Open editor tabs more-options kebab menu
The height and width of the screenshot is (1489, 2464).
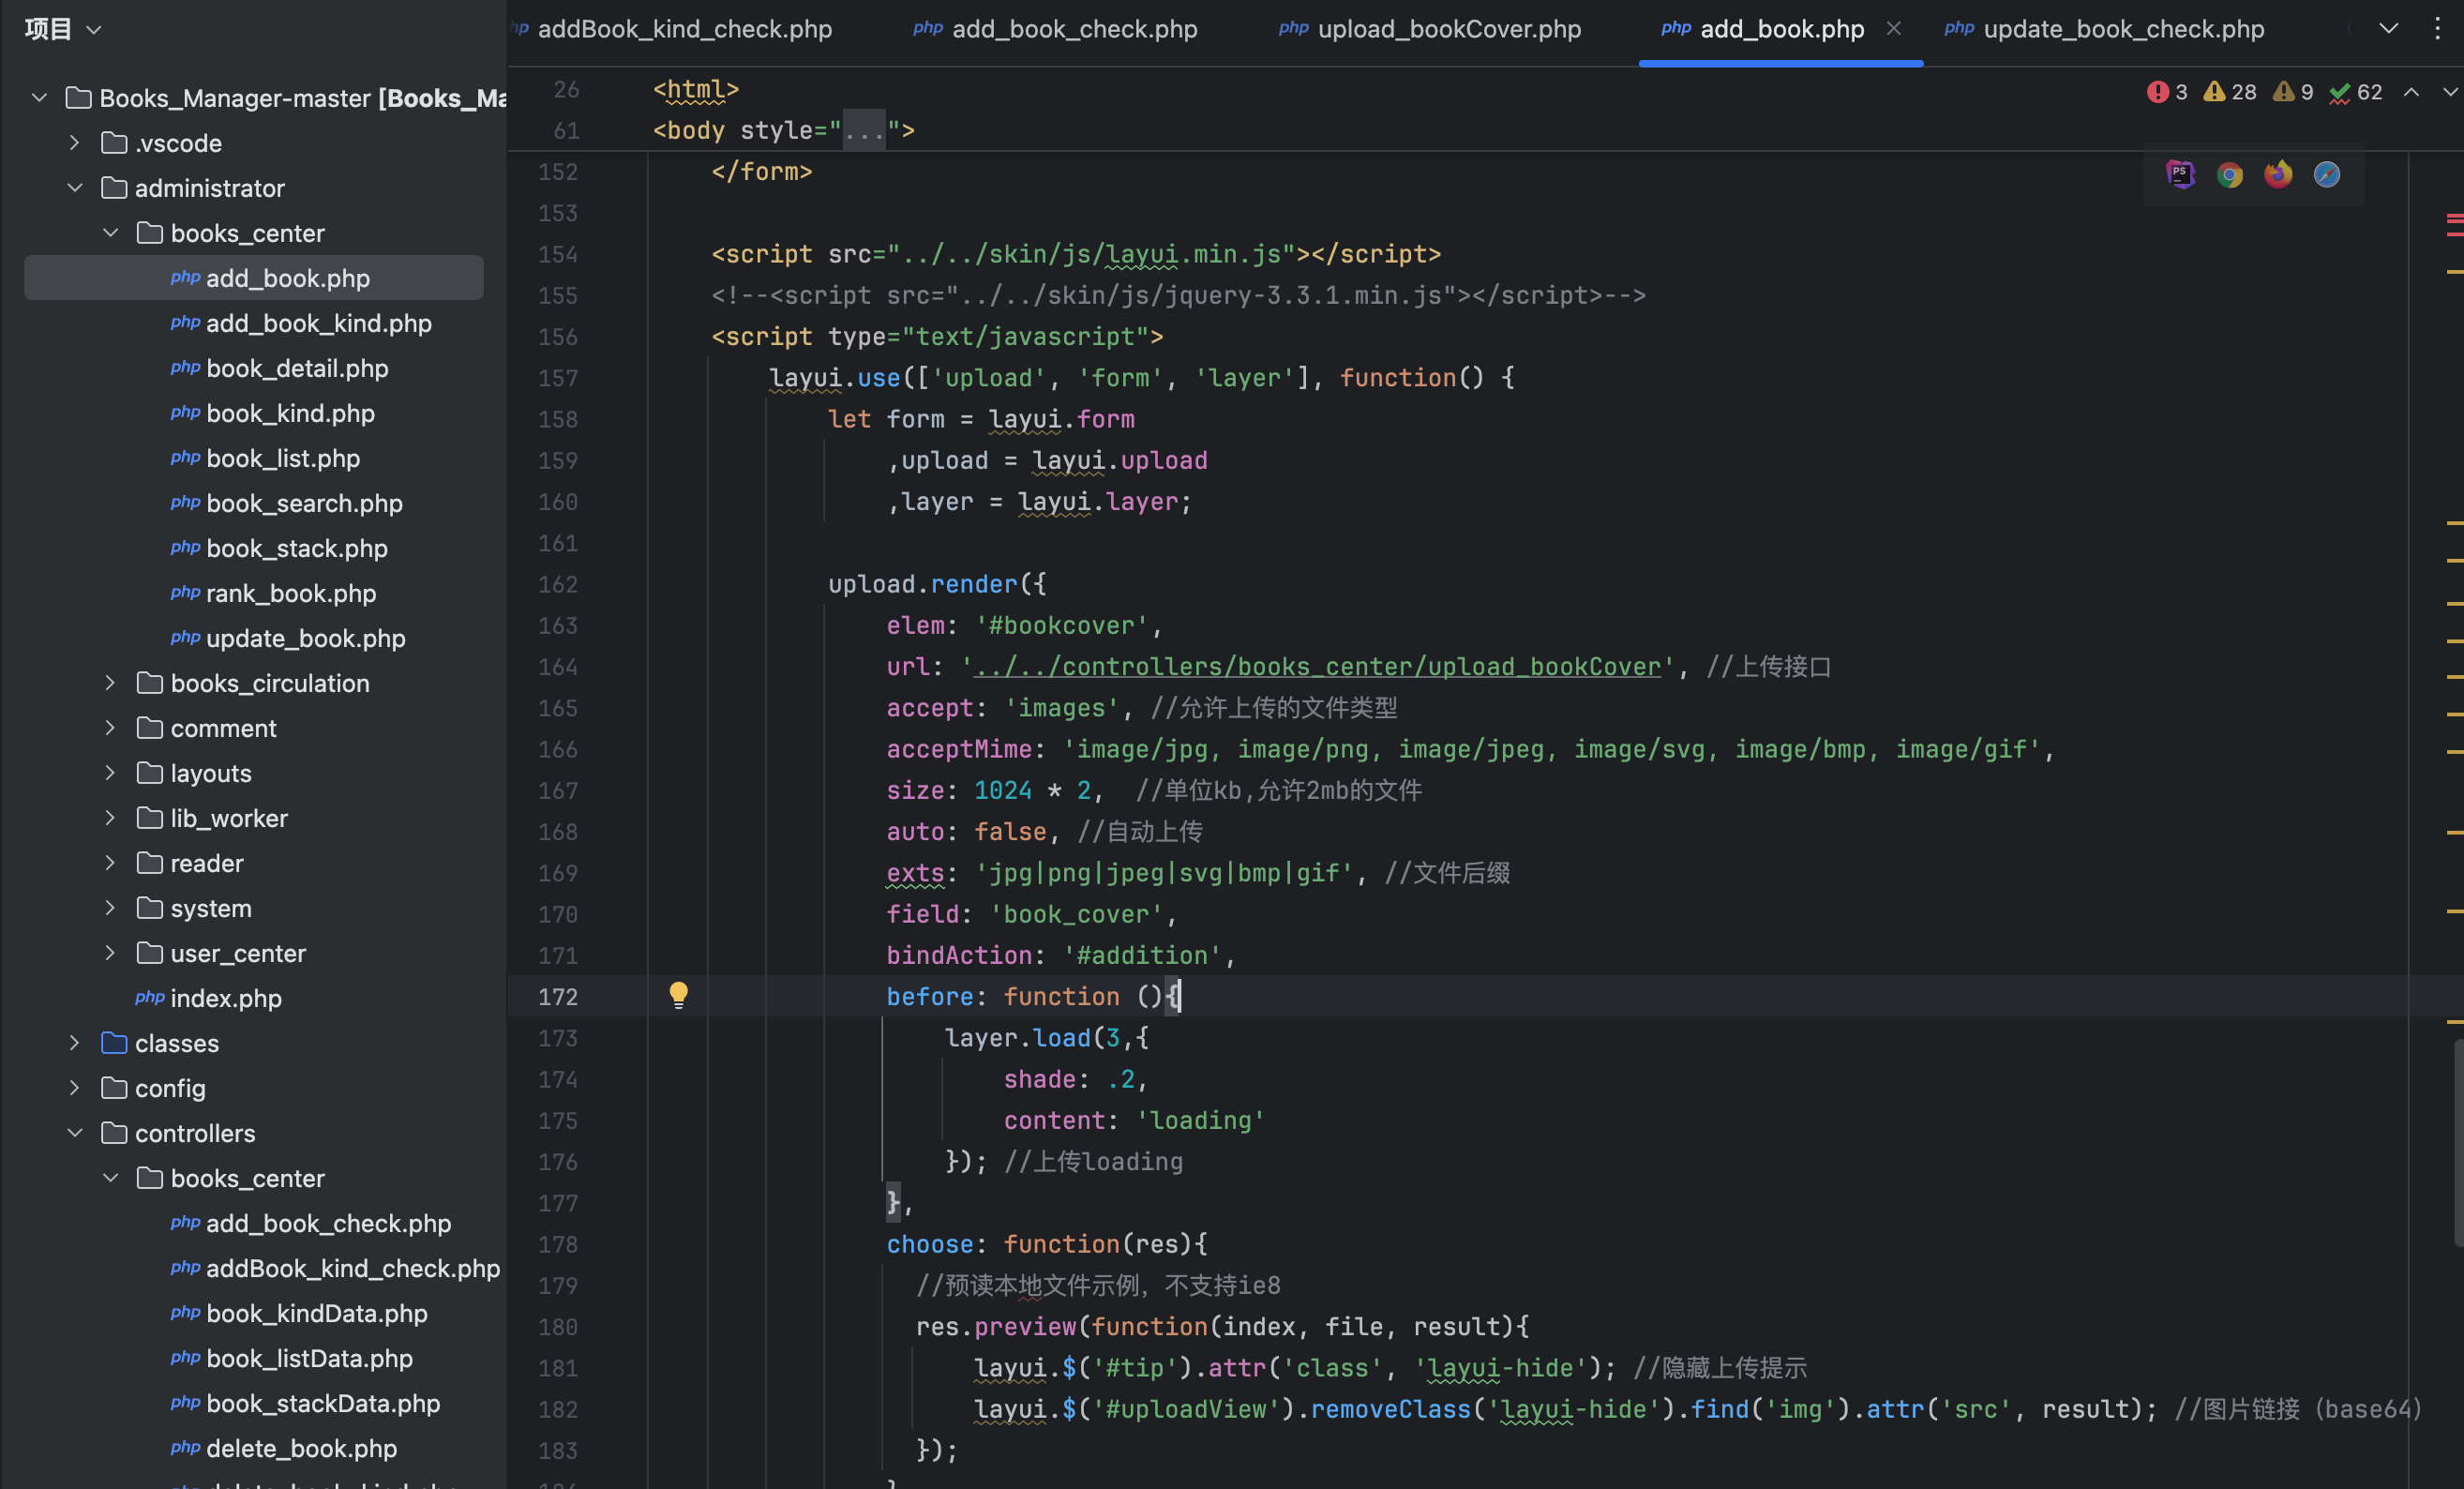click(2437, 29)
